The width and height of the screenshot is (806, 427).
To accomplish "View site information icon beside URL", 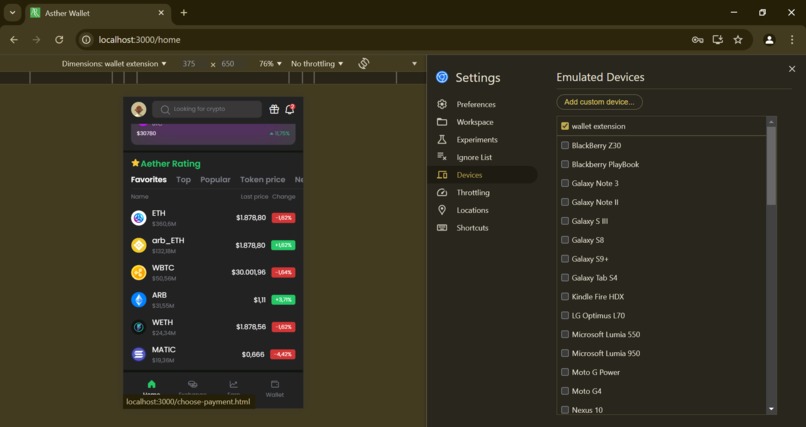I will coord(86,40).
